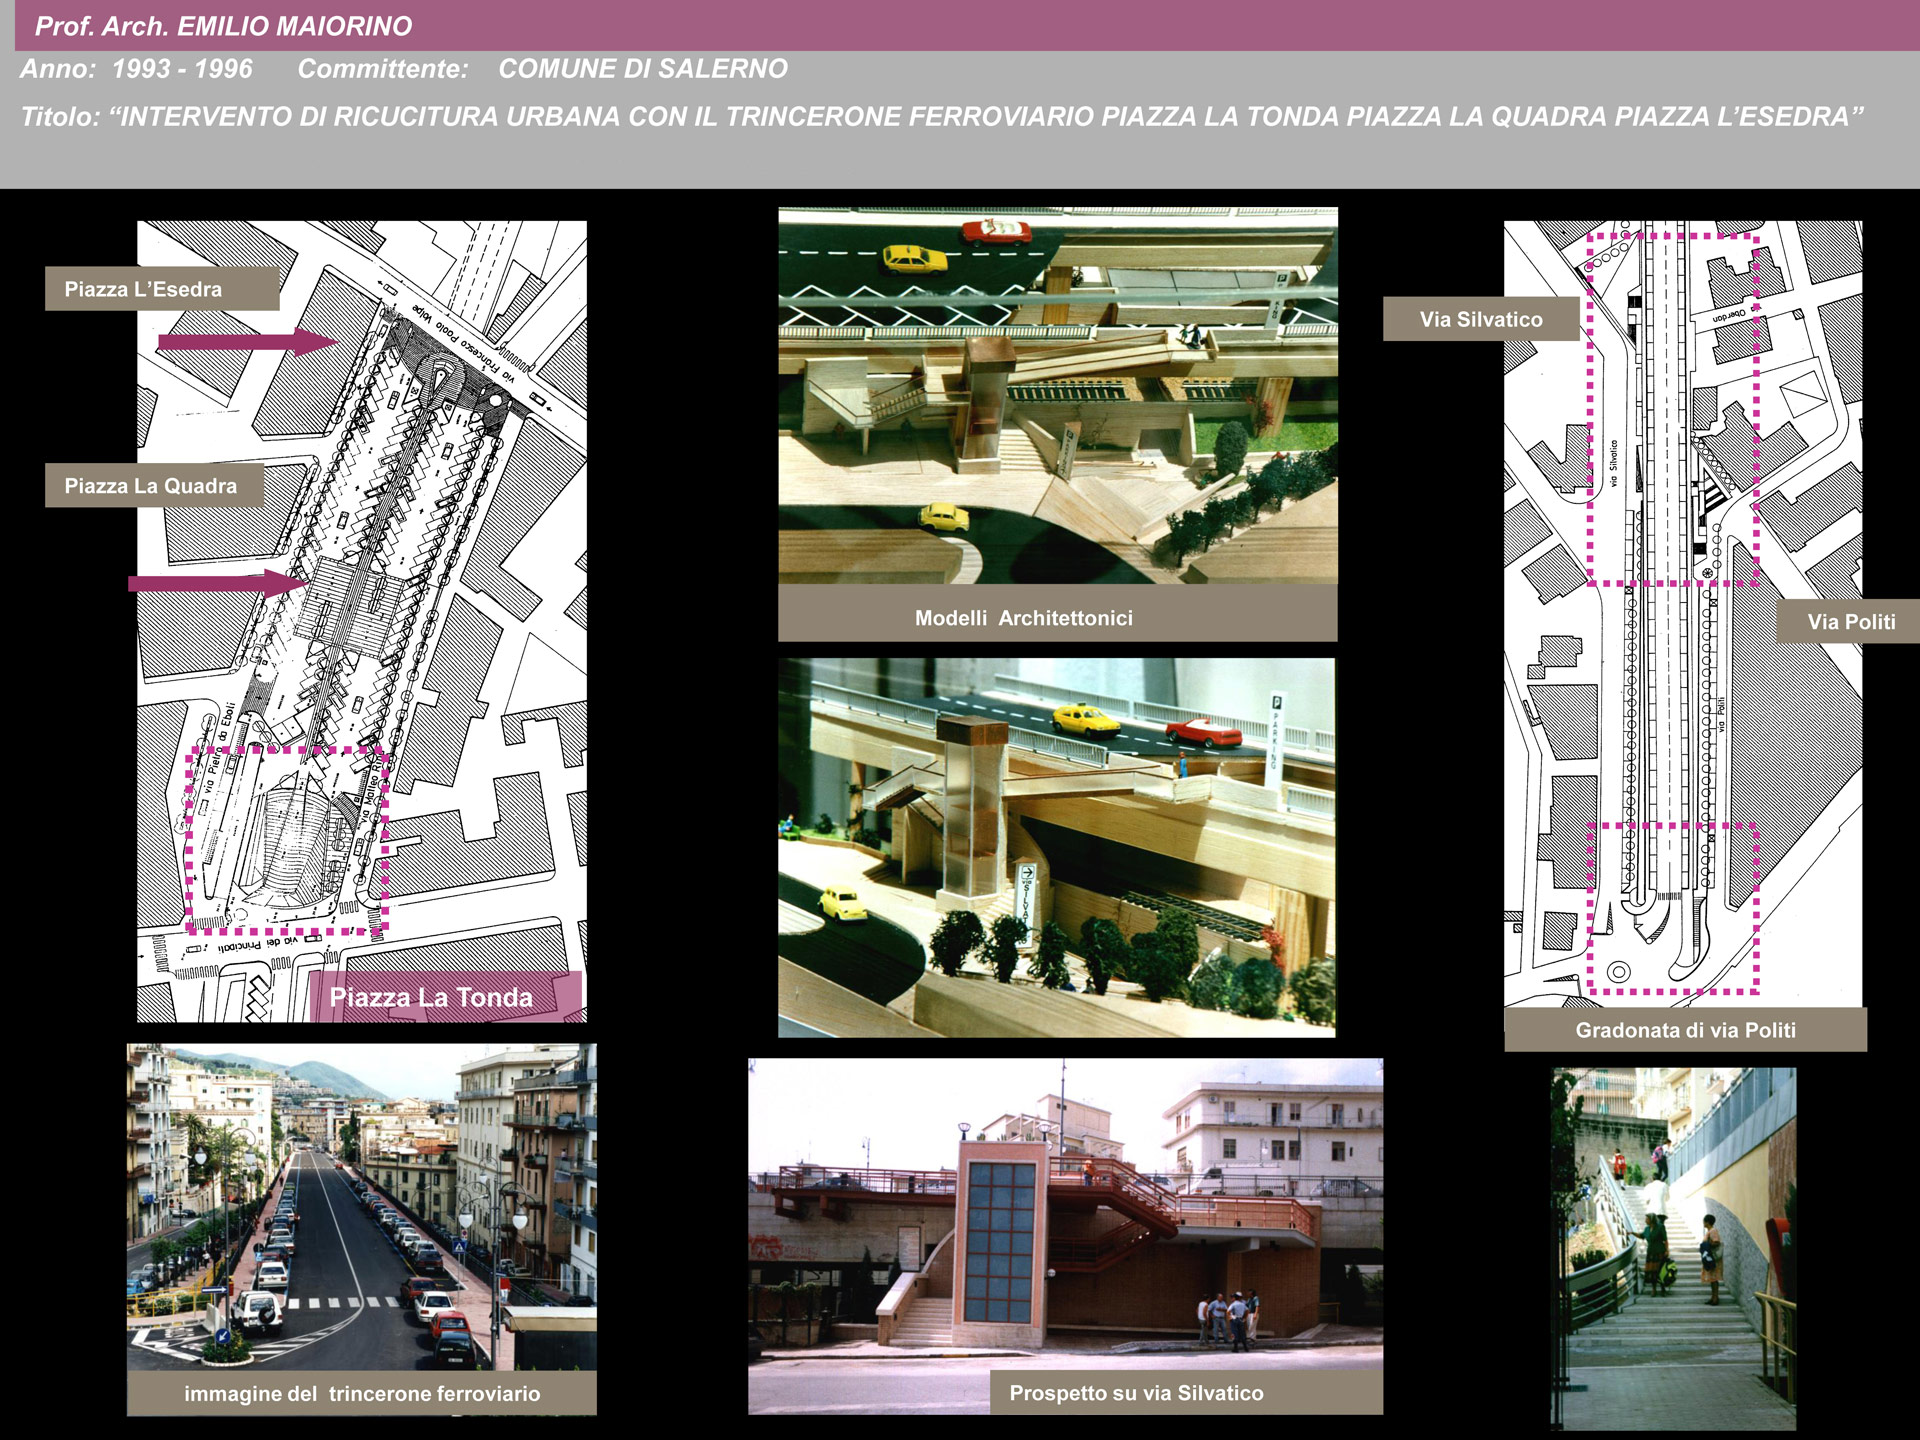The image size is (1920, 1440).
Task: Click the Prof. Arch. Emilio Maiorino header
Action: click(223, 26)
